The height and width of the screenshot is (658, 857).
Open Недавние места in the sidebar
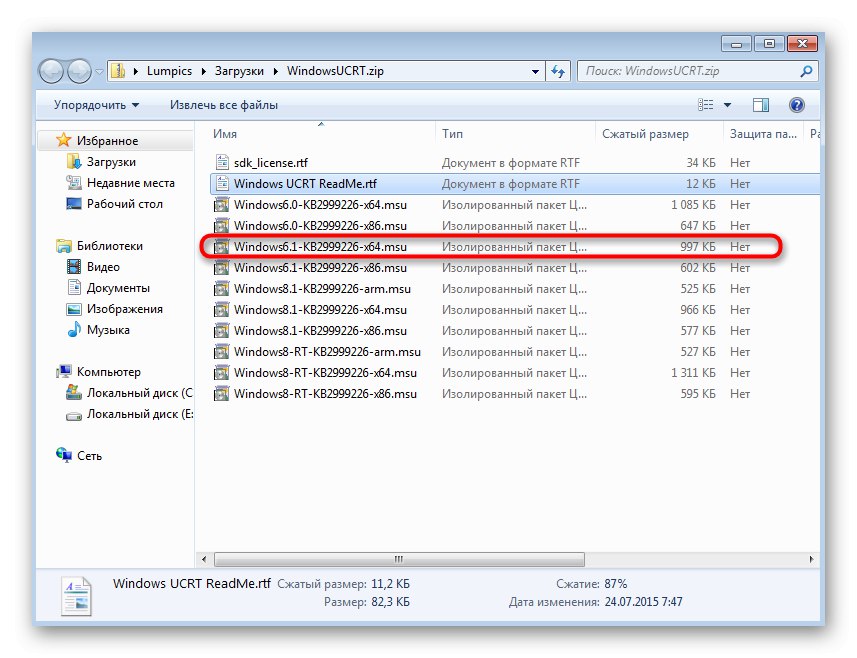[x=131, y=183]
